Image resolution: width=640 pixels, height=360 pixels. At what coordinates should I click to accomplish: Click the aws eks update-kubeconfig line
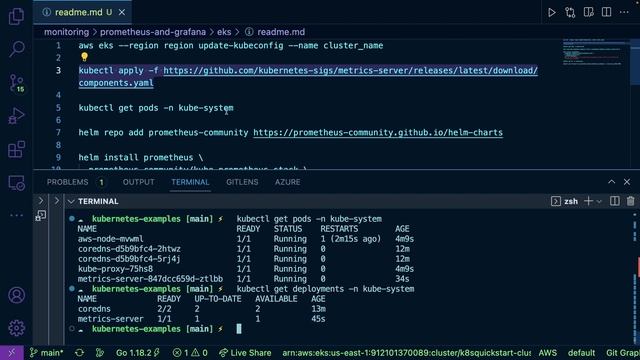[x=231, y=46]
